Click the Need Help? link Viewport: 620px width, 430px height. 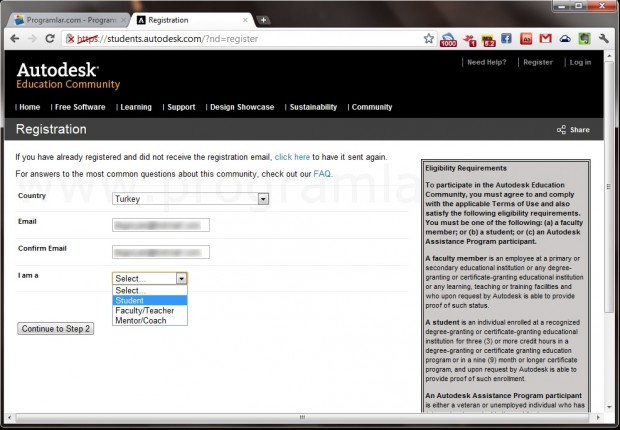pyautogui.click(x=487, y=62)
